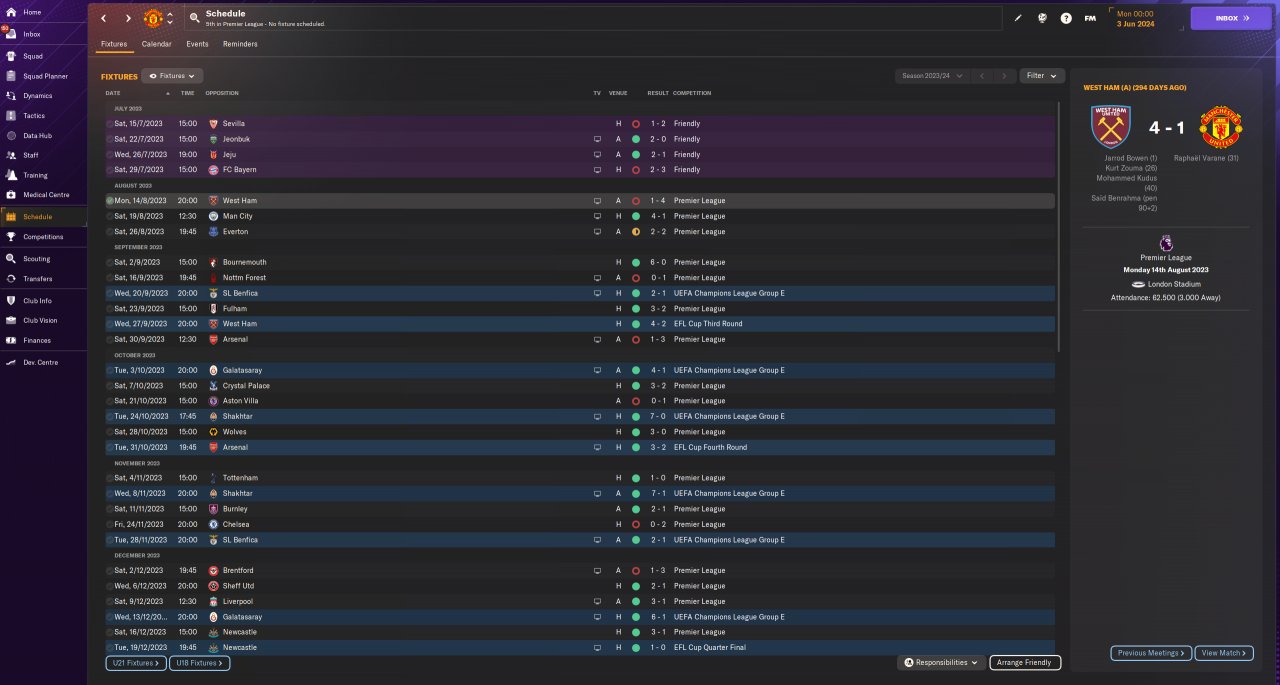
Task: Click the Arrange Friendly button
Action: (x=1025, y=662)
